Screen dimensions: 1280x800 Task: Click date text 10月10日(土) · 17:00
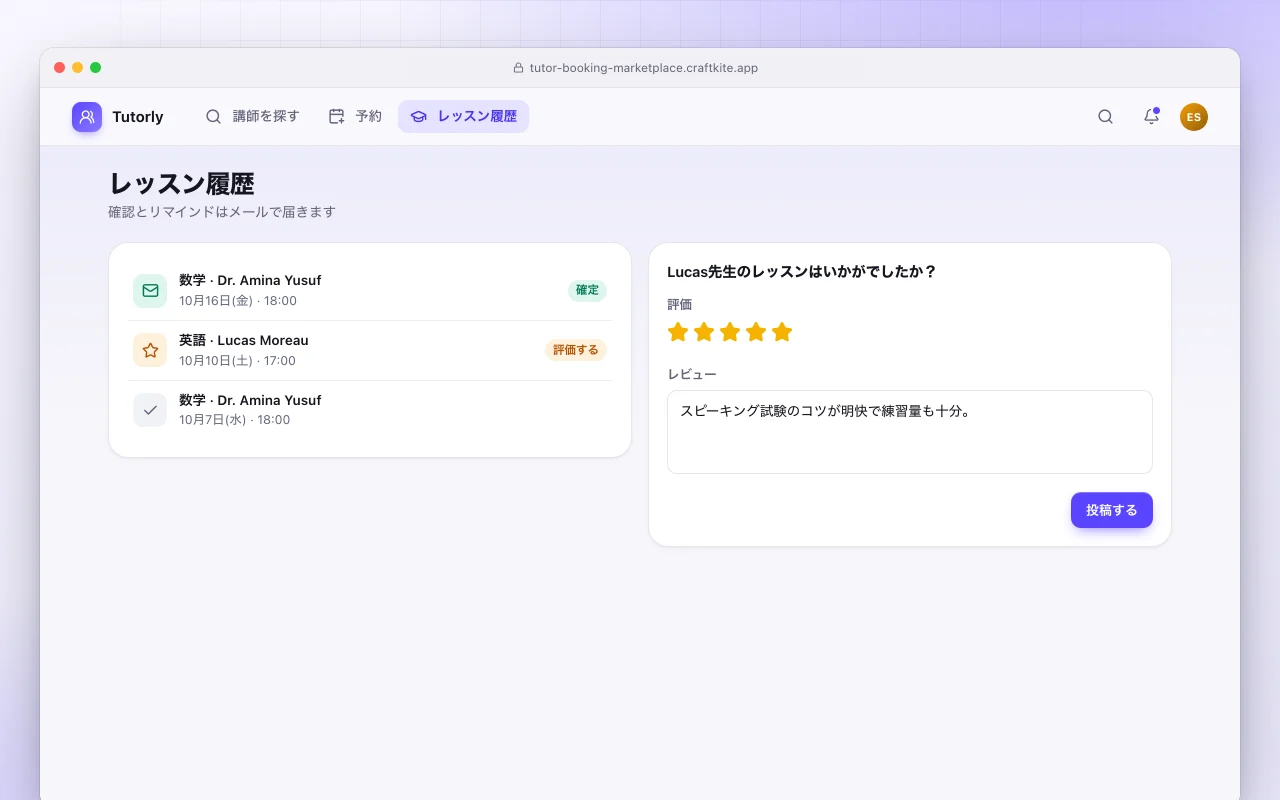coord(237,361)
